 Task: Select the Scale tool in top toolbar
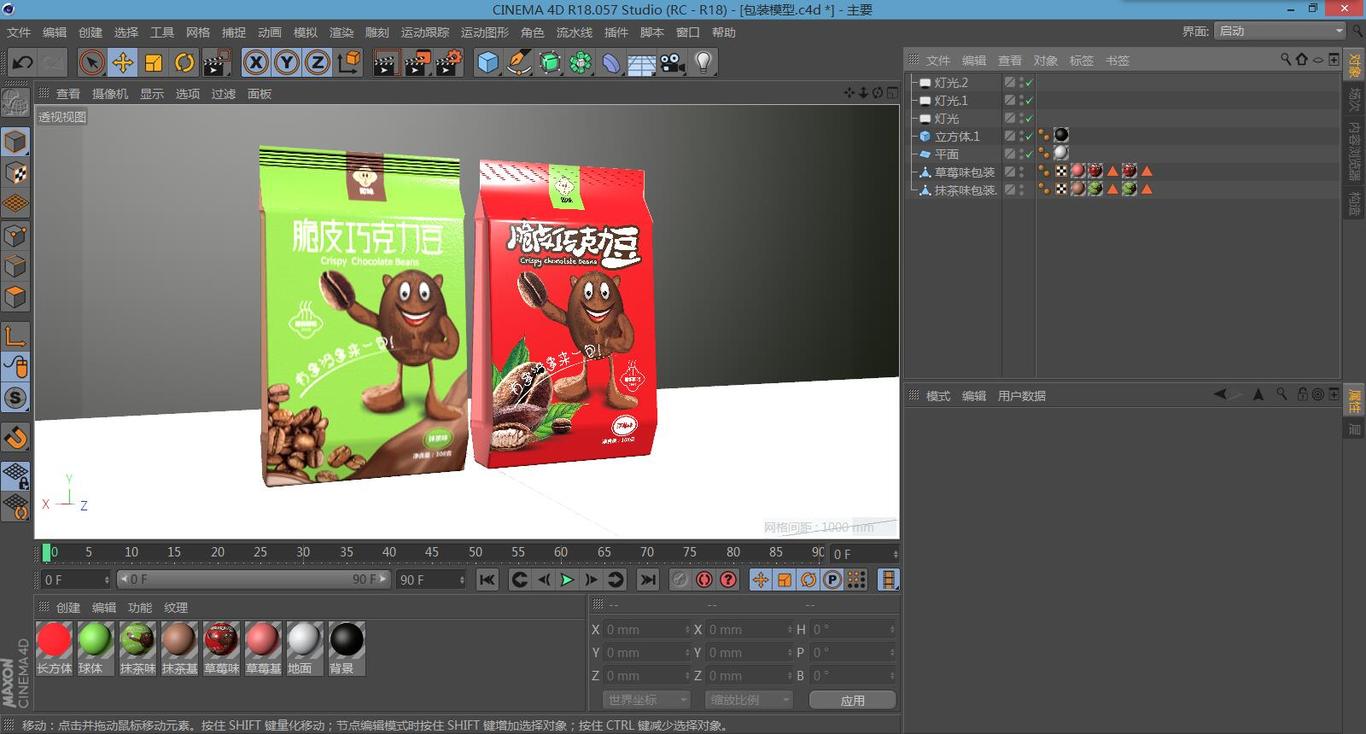(153, 63)
